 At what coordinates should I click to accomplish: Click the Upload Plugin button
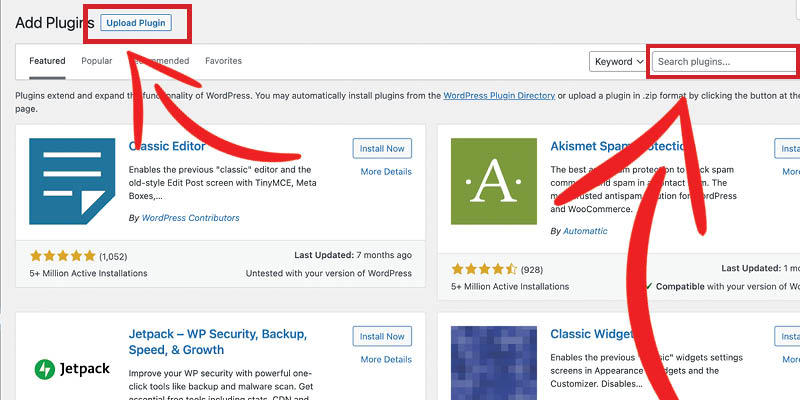pyautogui.click(x=136, y=23)
